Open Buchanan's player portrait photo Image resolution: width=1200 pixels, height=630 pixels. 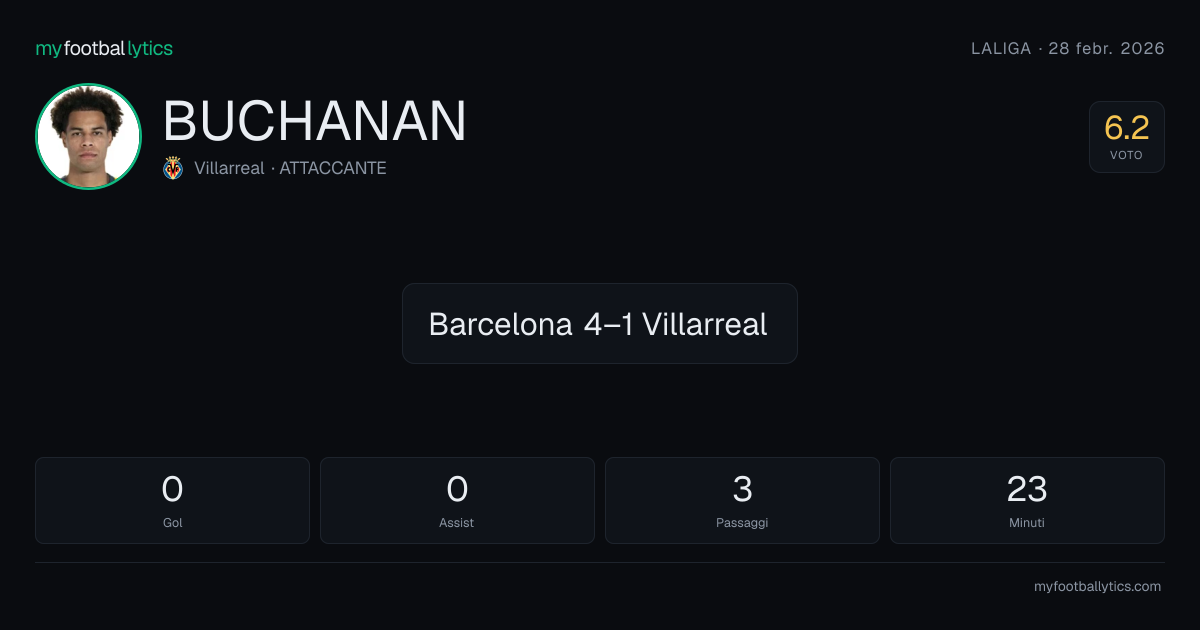click(88, 136)
